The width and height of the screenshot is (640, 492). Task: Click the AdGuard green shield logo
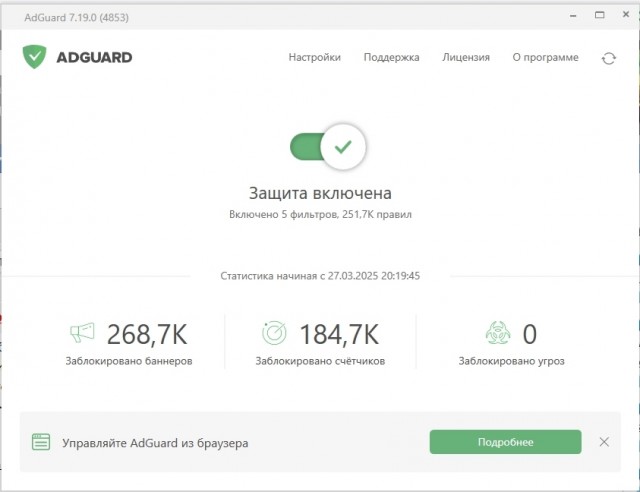tap(34, 57)
